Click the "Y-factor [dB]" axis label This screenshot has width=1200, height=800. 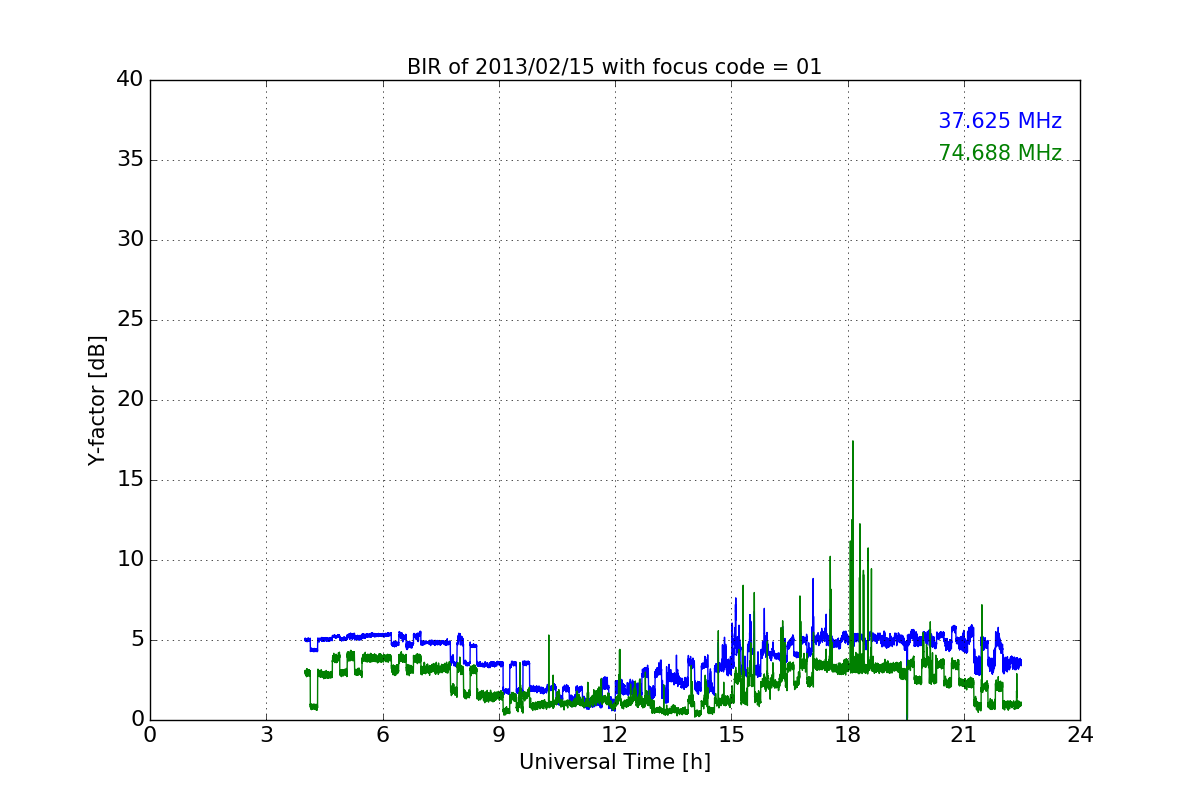click(x=97, y=400)
